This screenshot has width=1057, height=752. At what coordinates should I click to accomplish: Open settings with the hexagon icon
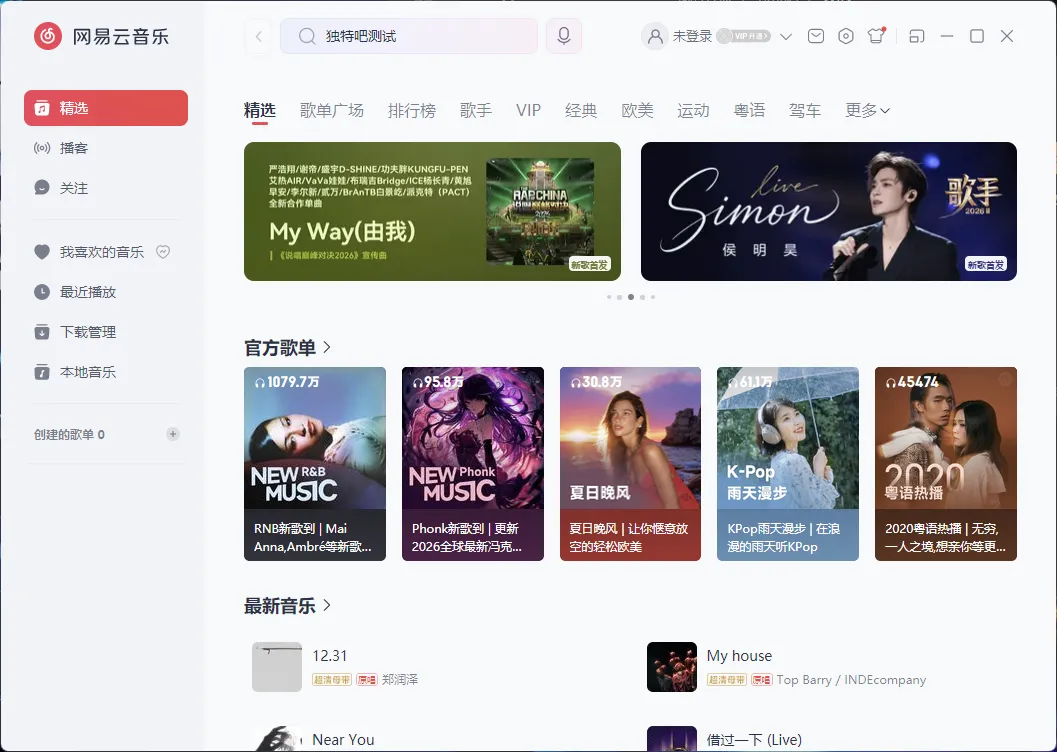point(846,36)
